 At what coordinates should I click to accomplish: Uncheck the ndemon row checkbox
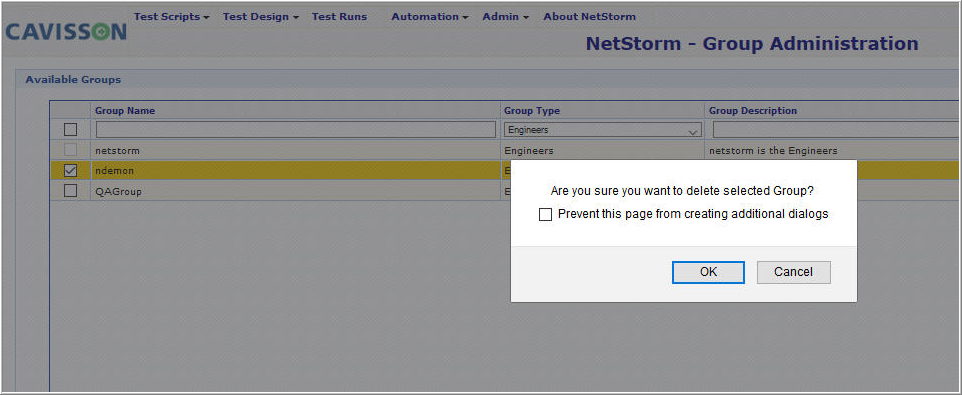point(71,171)
